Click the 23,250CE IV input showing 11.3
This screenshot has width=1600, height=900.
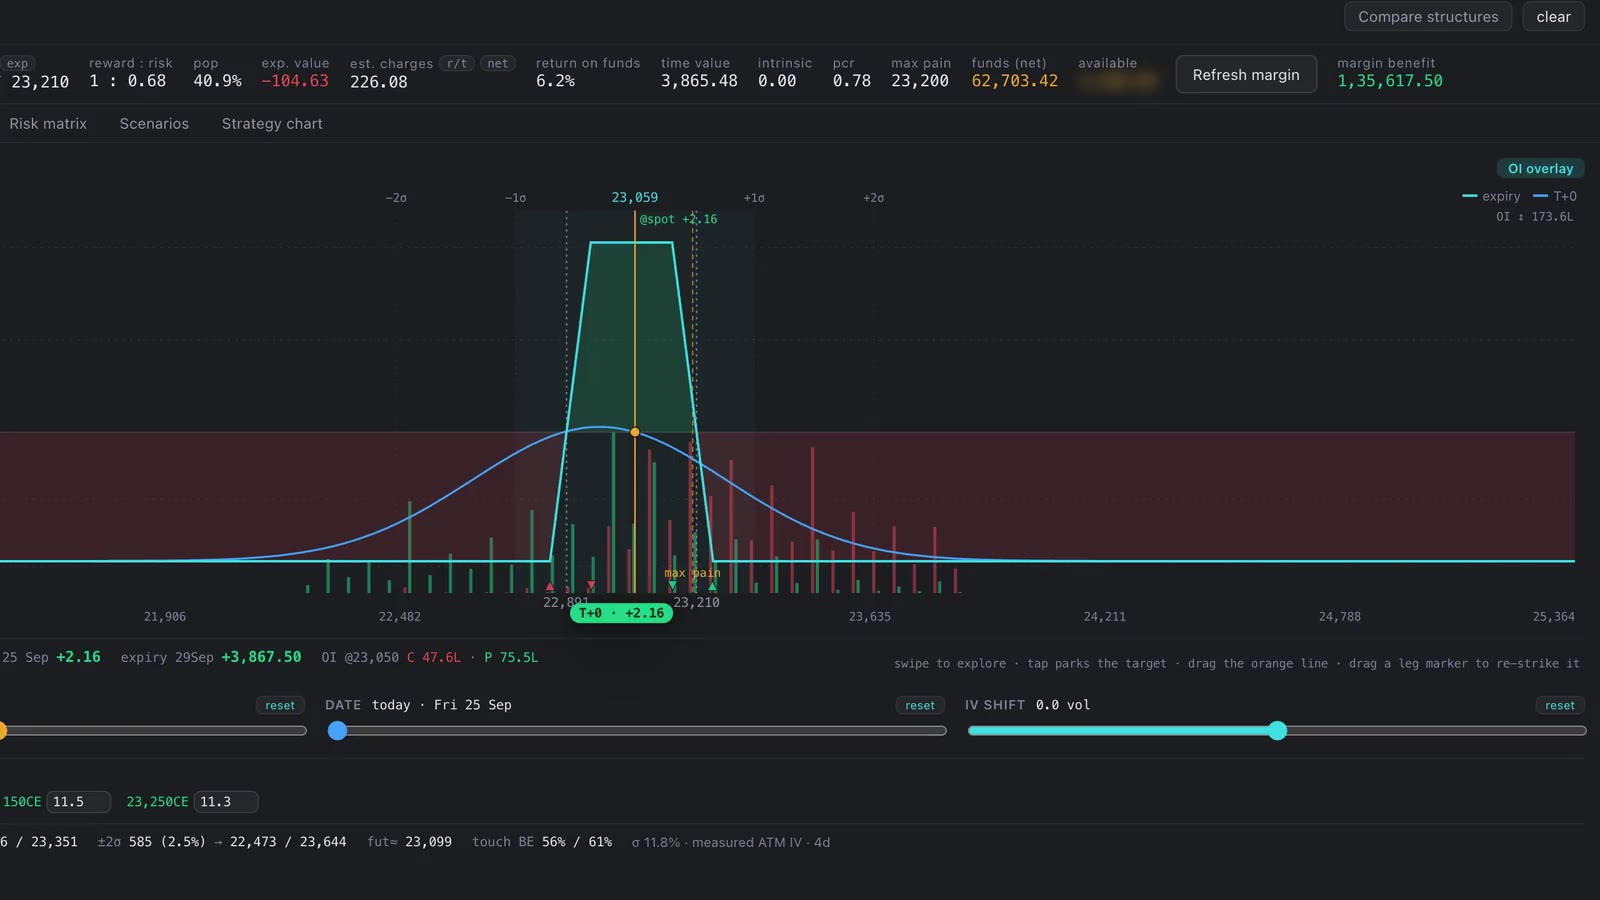tap(226, 802)
